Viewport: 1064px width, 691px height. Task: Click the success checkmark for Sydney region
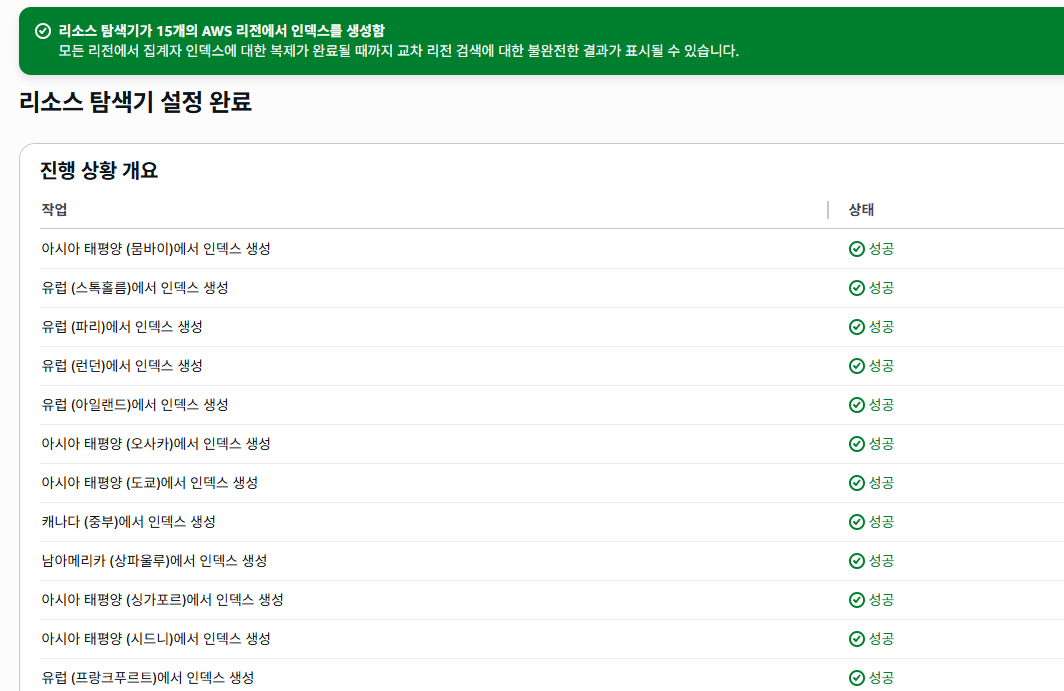(857, 638)
